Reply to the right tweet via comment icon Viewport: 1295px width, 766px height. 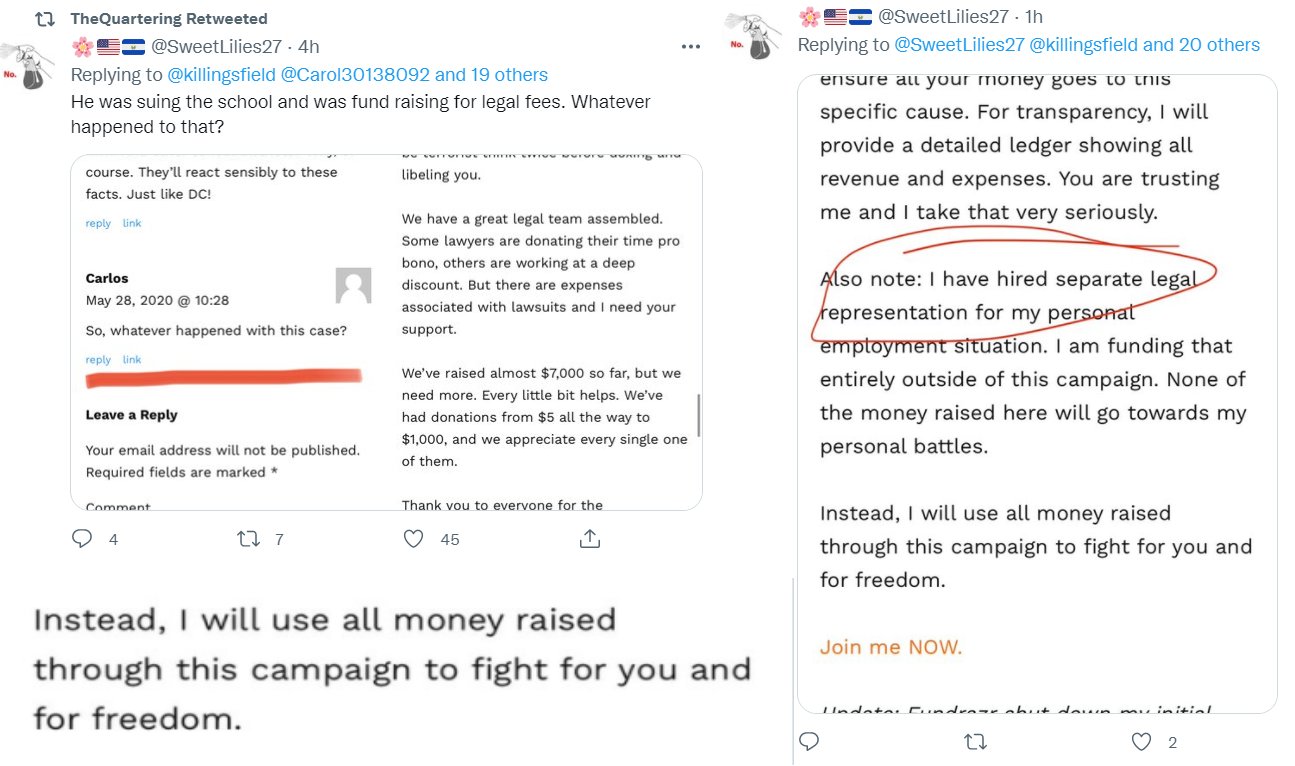810,741
